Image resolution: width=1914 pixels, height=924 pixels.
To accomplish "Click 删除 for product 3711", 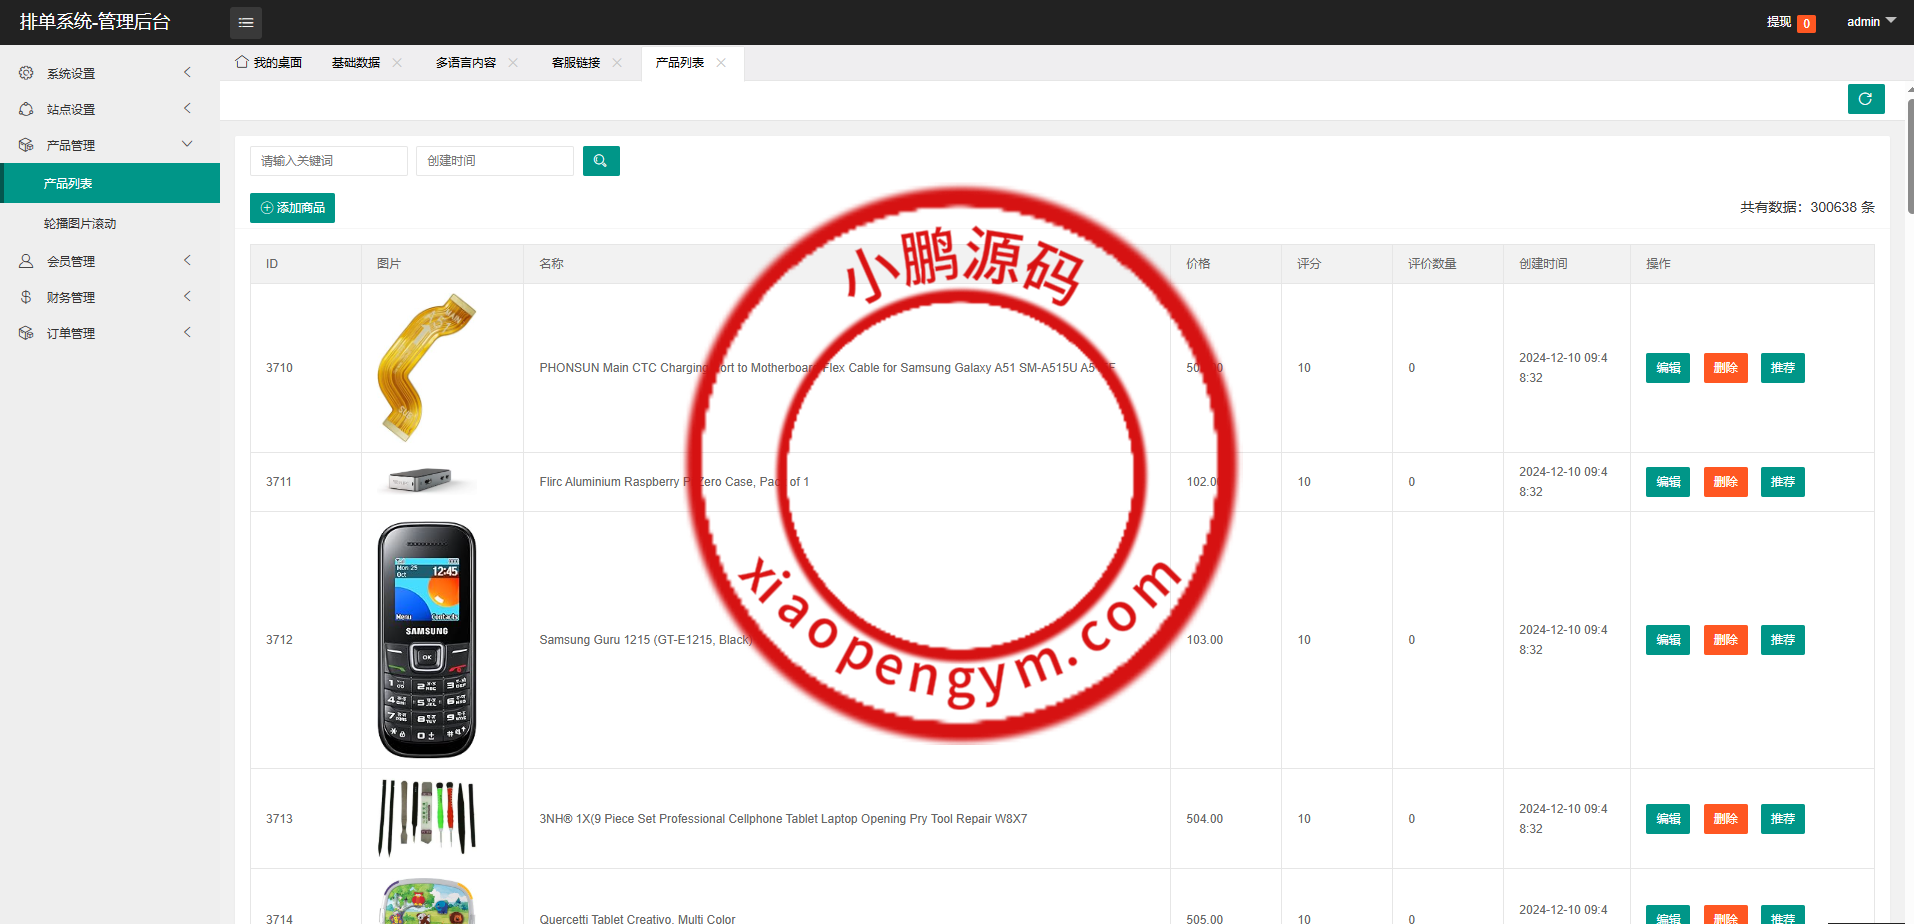I will [1725, 482].
